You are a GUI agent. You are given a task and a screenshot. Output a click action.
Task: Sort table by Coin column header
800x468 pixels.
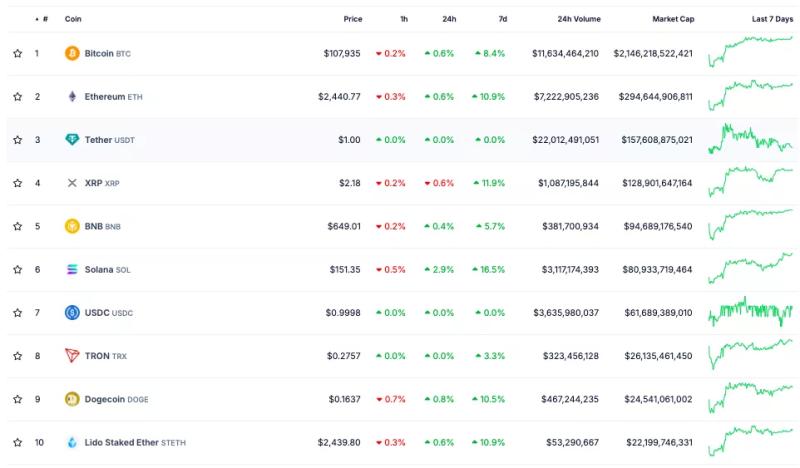tap(73, 19)
